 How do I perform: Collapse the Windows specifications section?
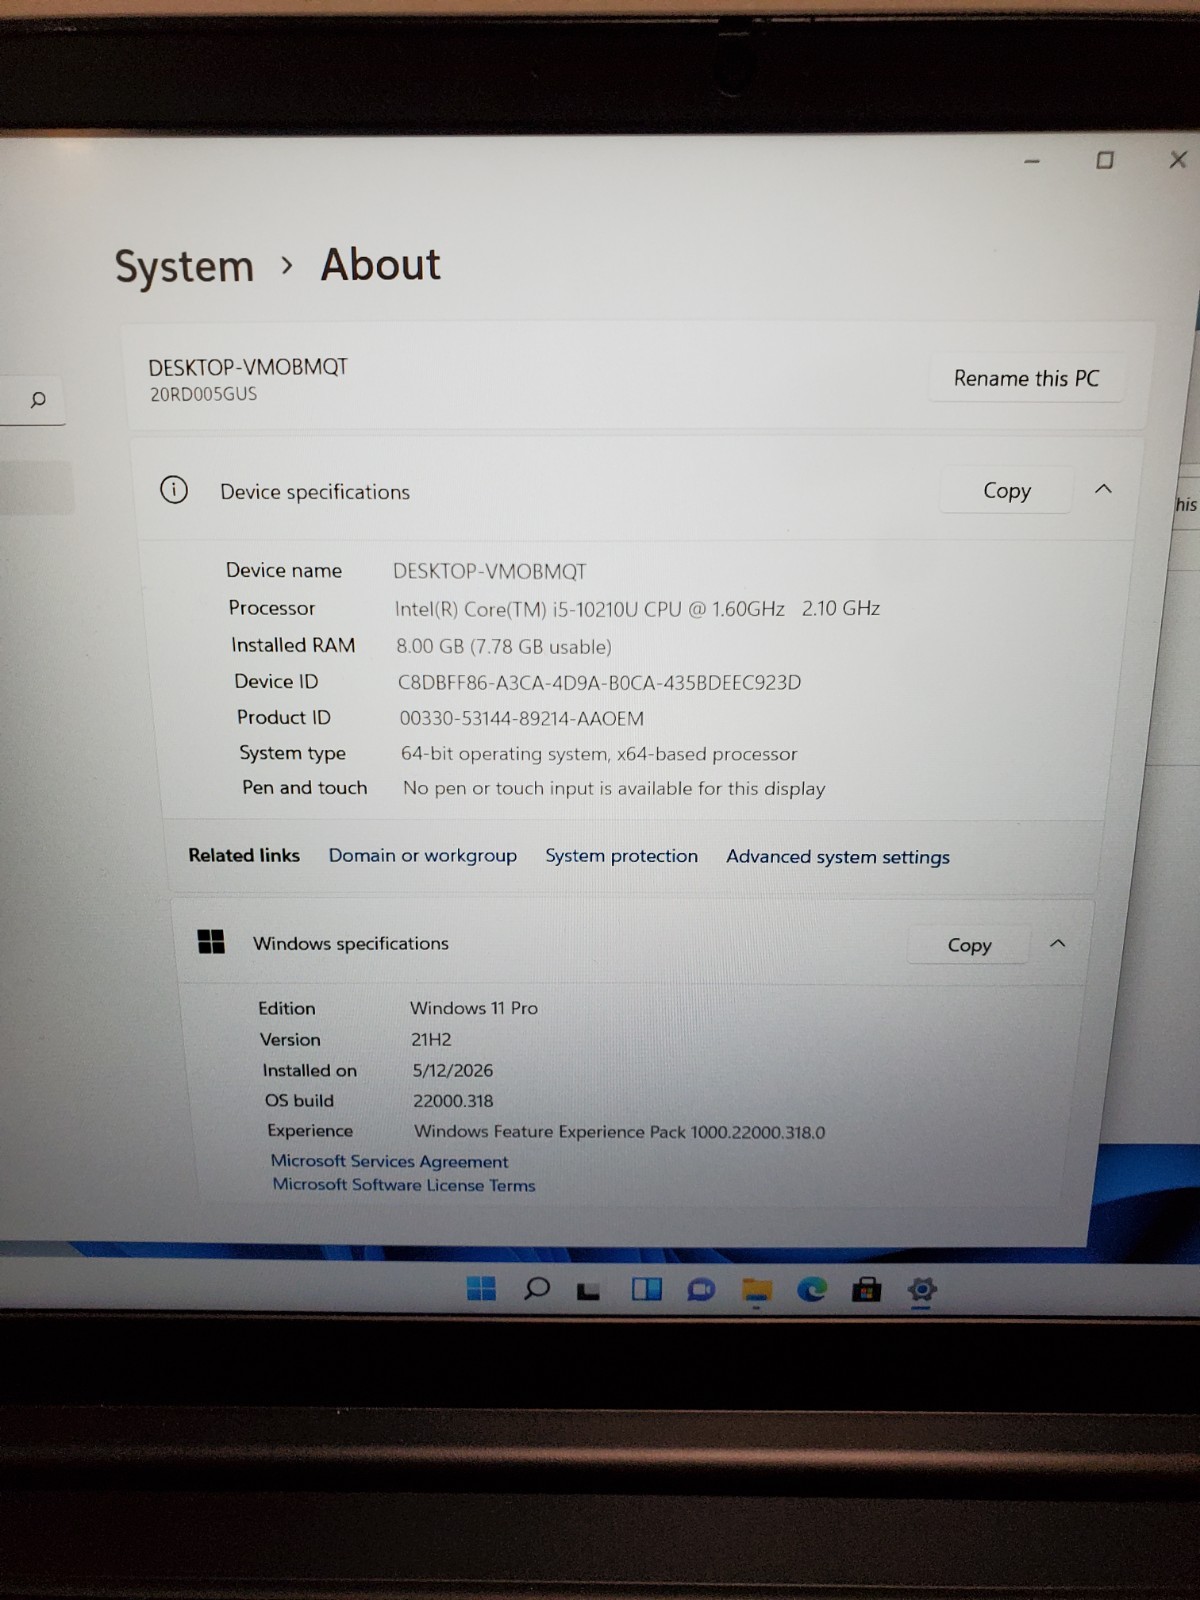pos(1057,943)
